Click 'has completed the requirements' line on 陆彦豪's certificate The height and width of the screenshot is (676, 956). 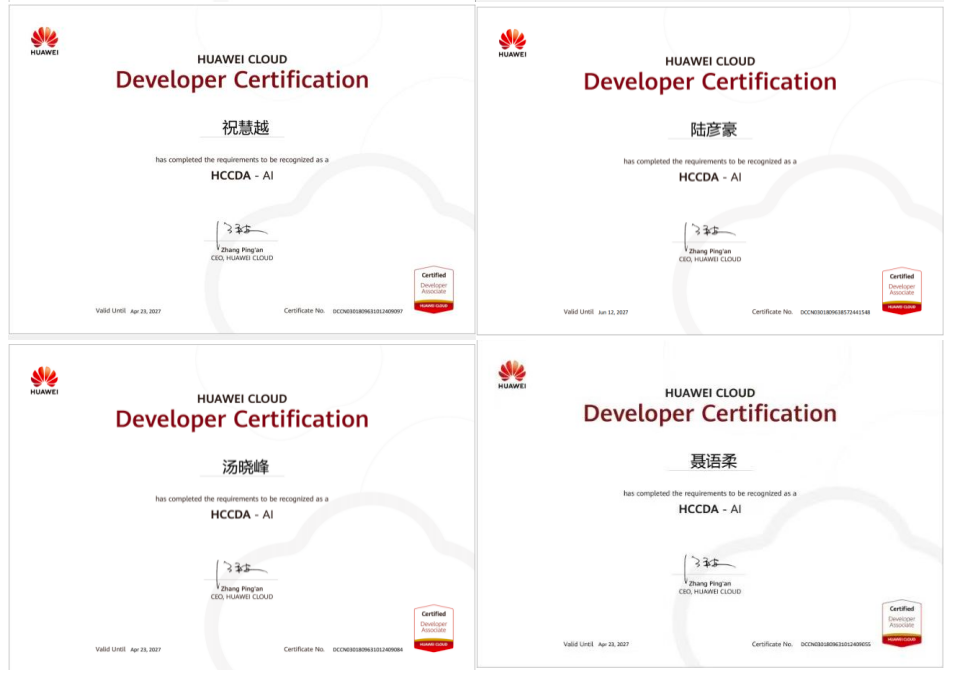tap(710, 162)
